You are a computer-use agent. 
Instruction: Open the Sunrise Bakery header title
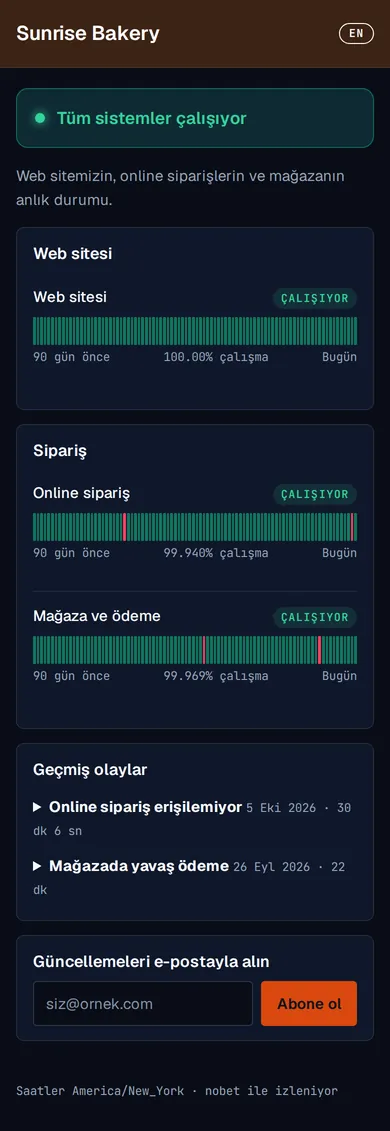[x=88, y=33]
